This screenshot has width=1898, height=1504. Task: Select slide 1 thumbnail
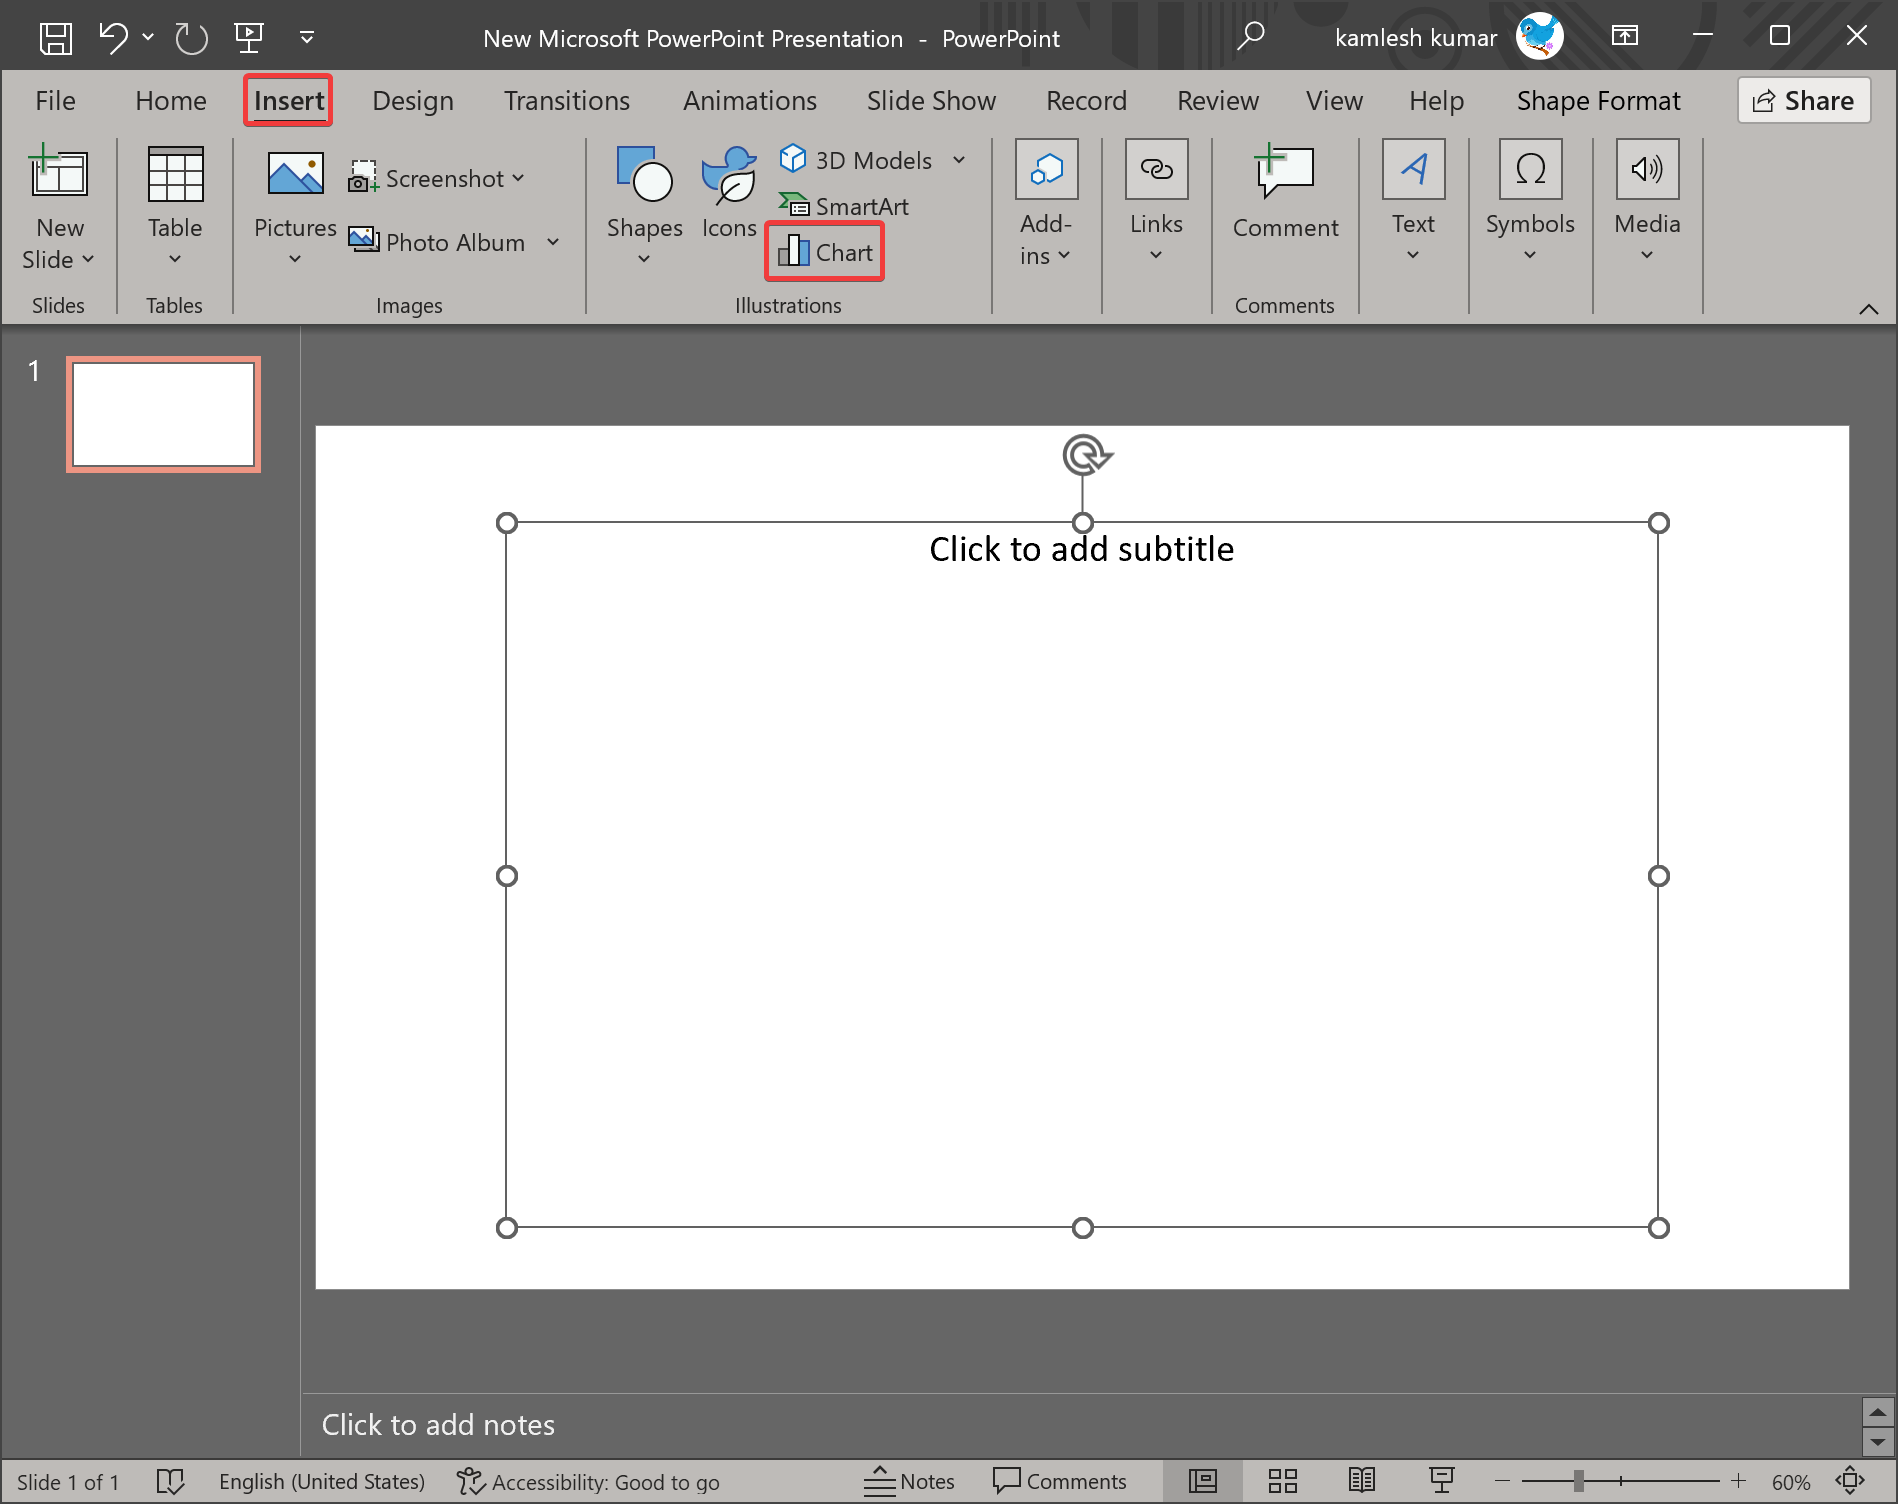[x=164, y=414]
